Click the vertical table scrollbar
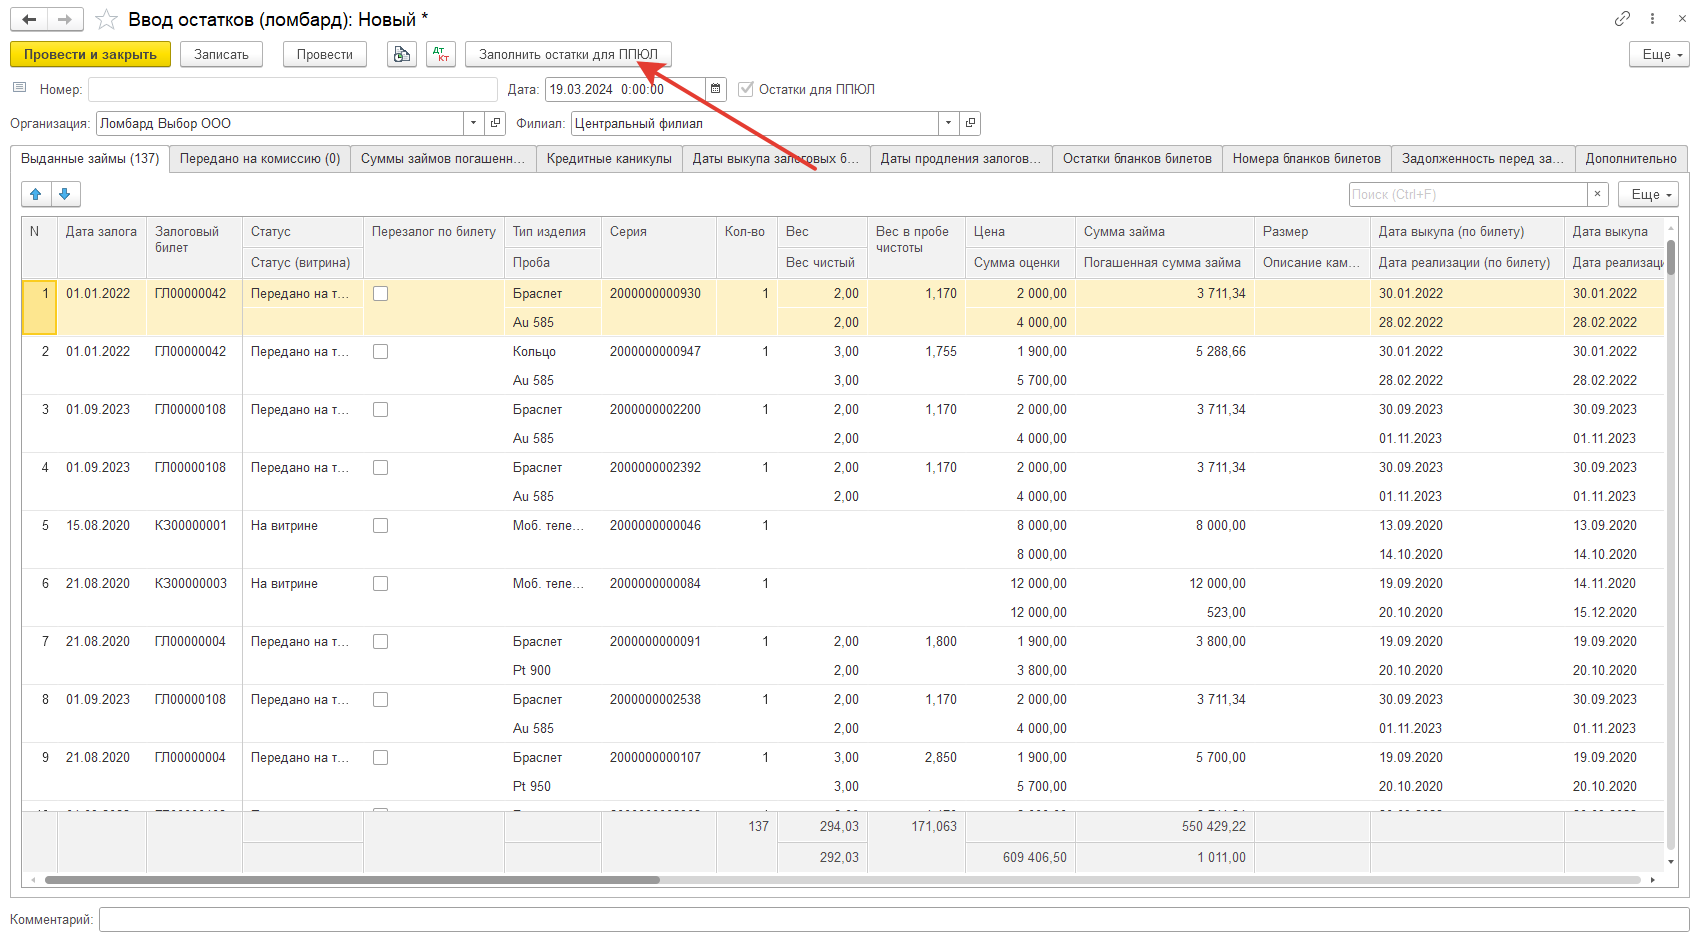1700x939 pixels. tap(1670, 257)
